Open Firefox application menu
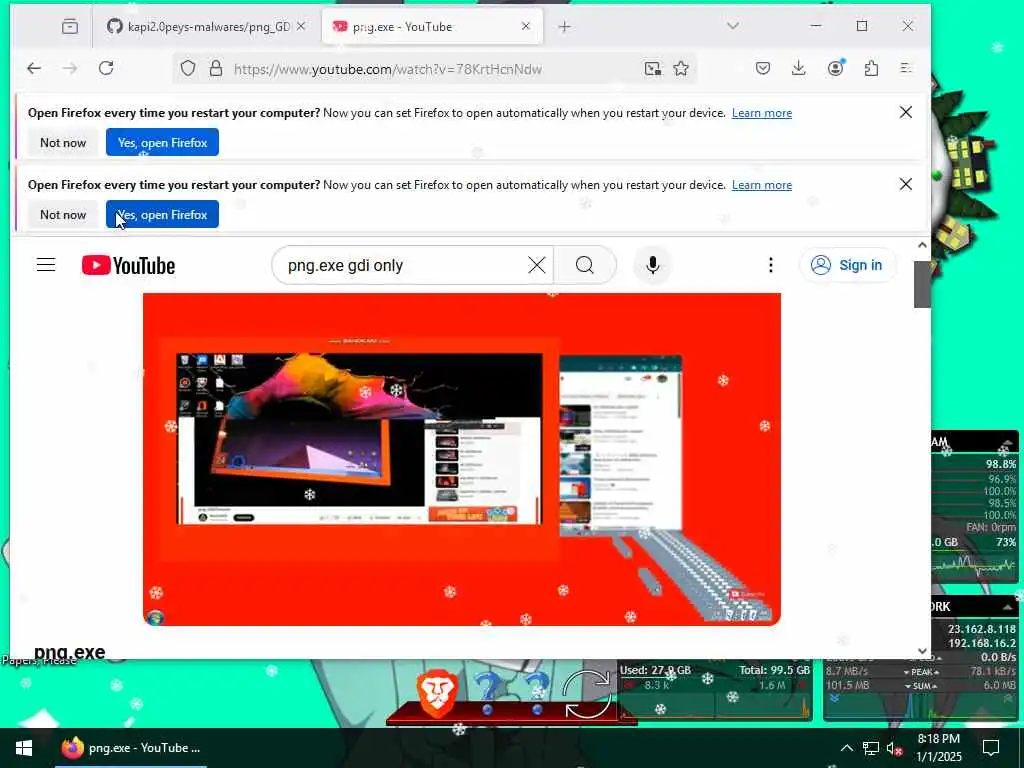Viewport: 1024px width, 768px height. 906,69
